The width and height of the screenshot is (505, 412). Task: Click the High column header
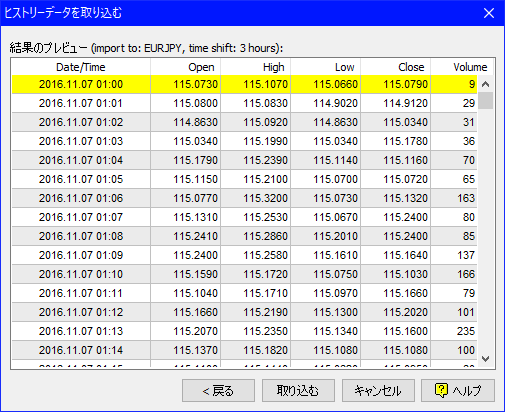[255, 67]
